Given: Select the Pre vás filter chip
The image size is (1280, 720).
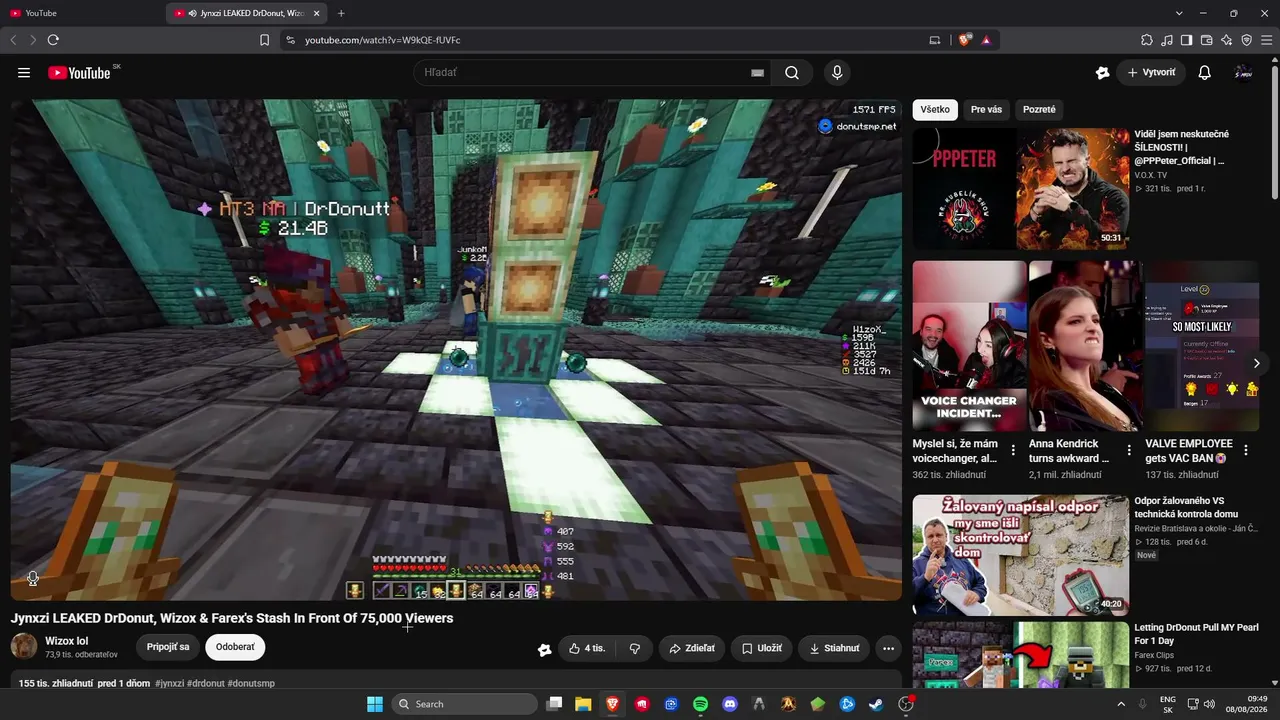Looking at the screenshot, I should coord(986,110).
